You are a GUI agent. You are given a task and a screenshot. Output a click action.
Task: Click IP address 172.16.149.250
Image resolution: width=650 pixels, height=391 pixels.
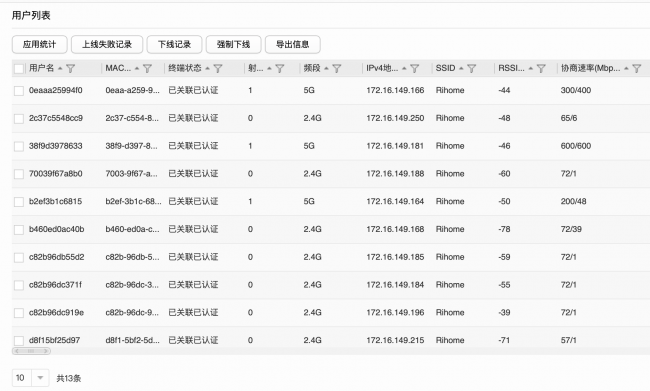[x=395, y=118]
